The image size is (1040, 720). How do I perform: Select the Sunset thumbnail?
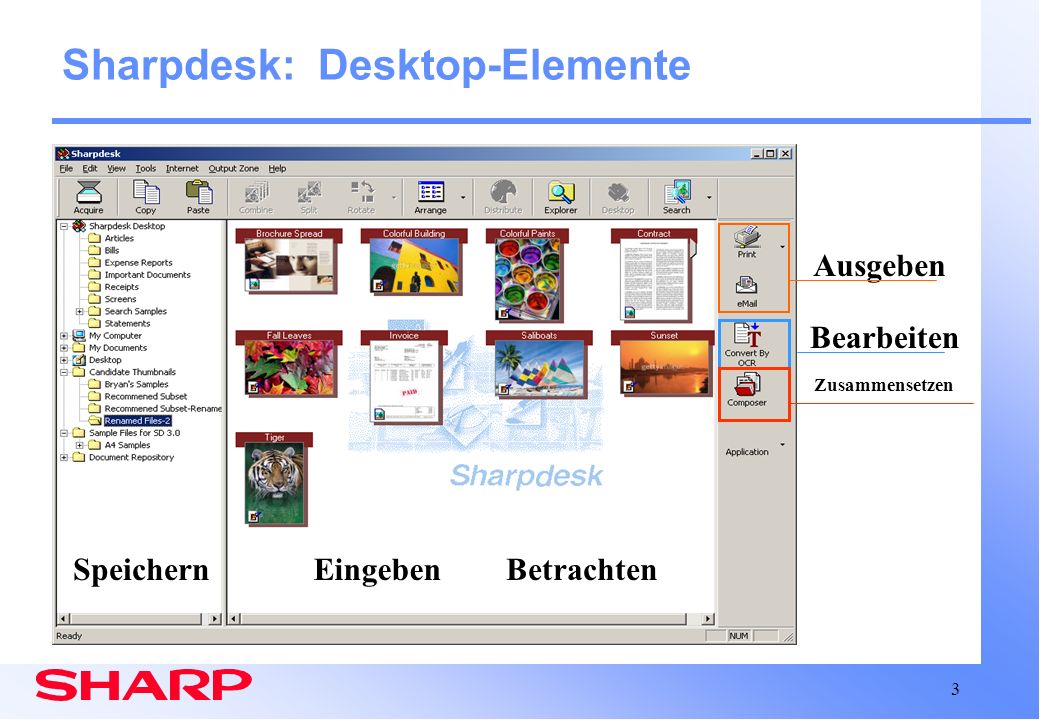click(664, 363)
